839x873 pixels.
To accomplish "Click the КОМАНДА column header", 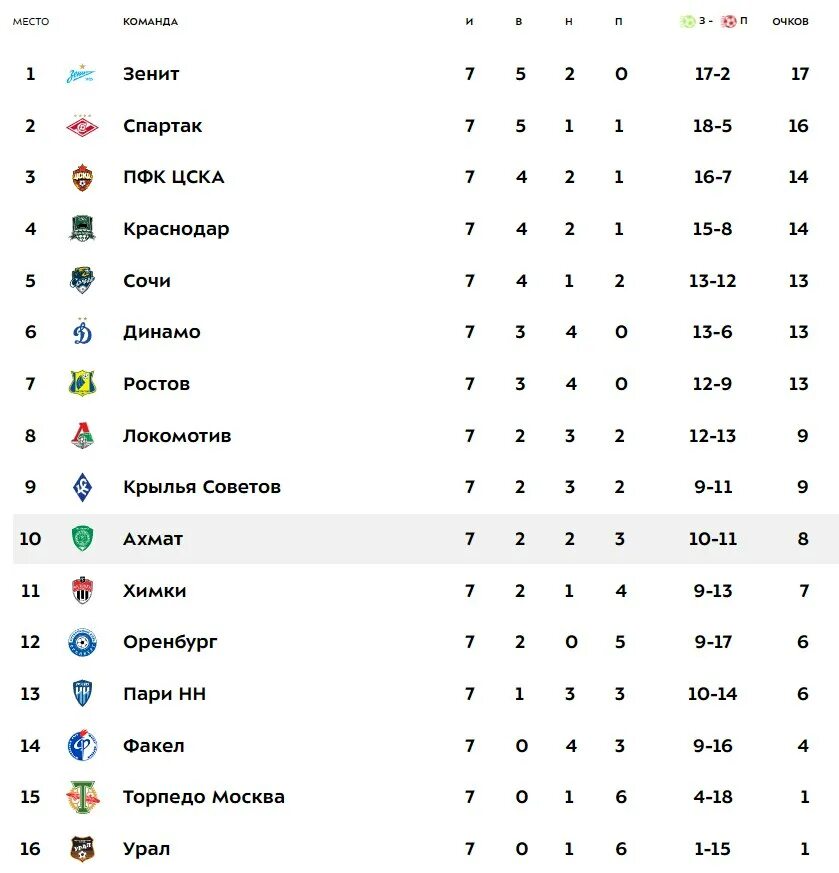I will [x=150, y=22].
